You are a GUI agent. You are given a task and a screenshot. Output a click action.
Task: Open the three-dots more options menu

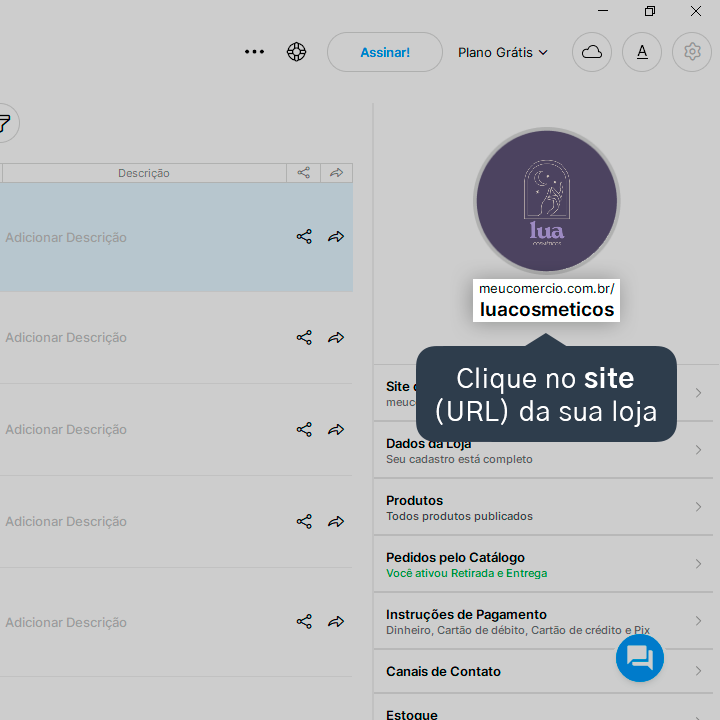(x=254, y=52)
